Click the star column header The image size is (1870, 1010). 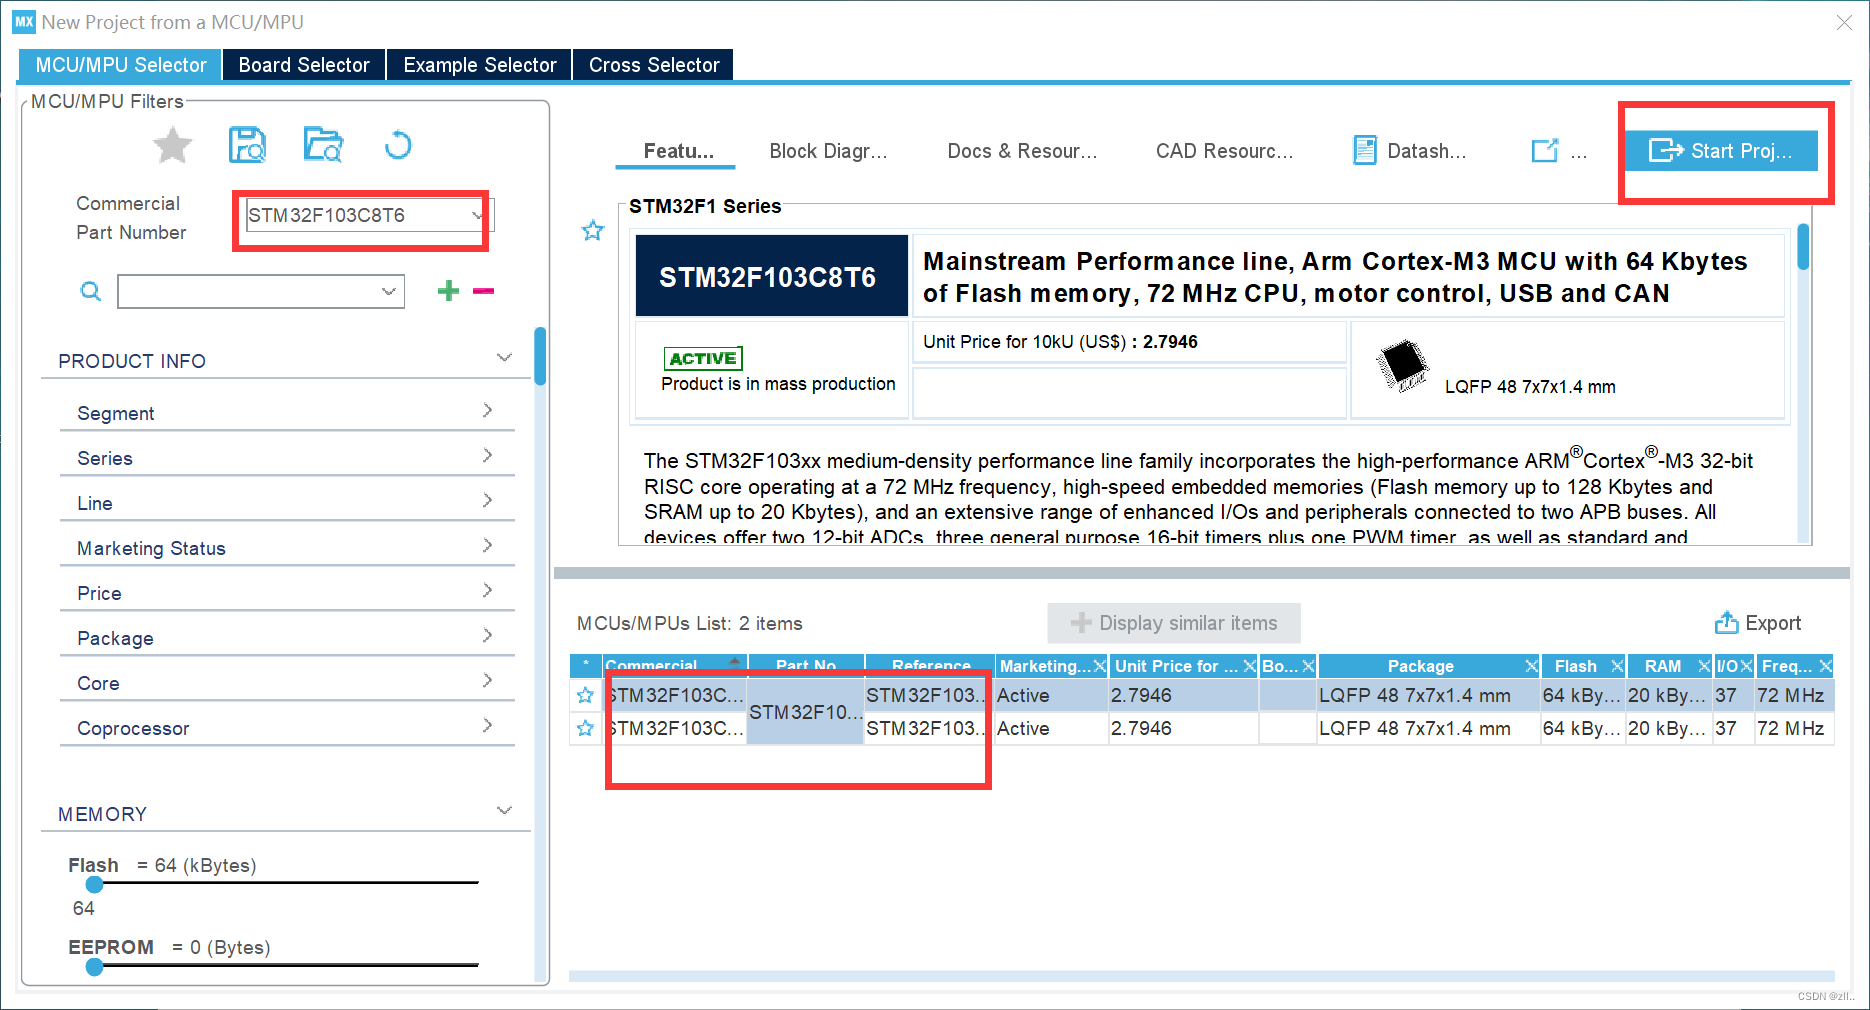586,666
